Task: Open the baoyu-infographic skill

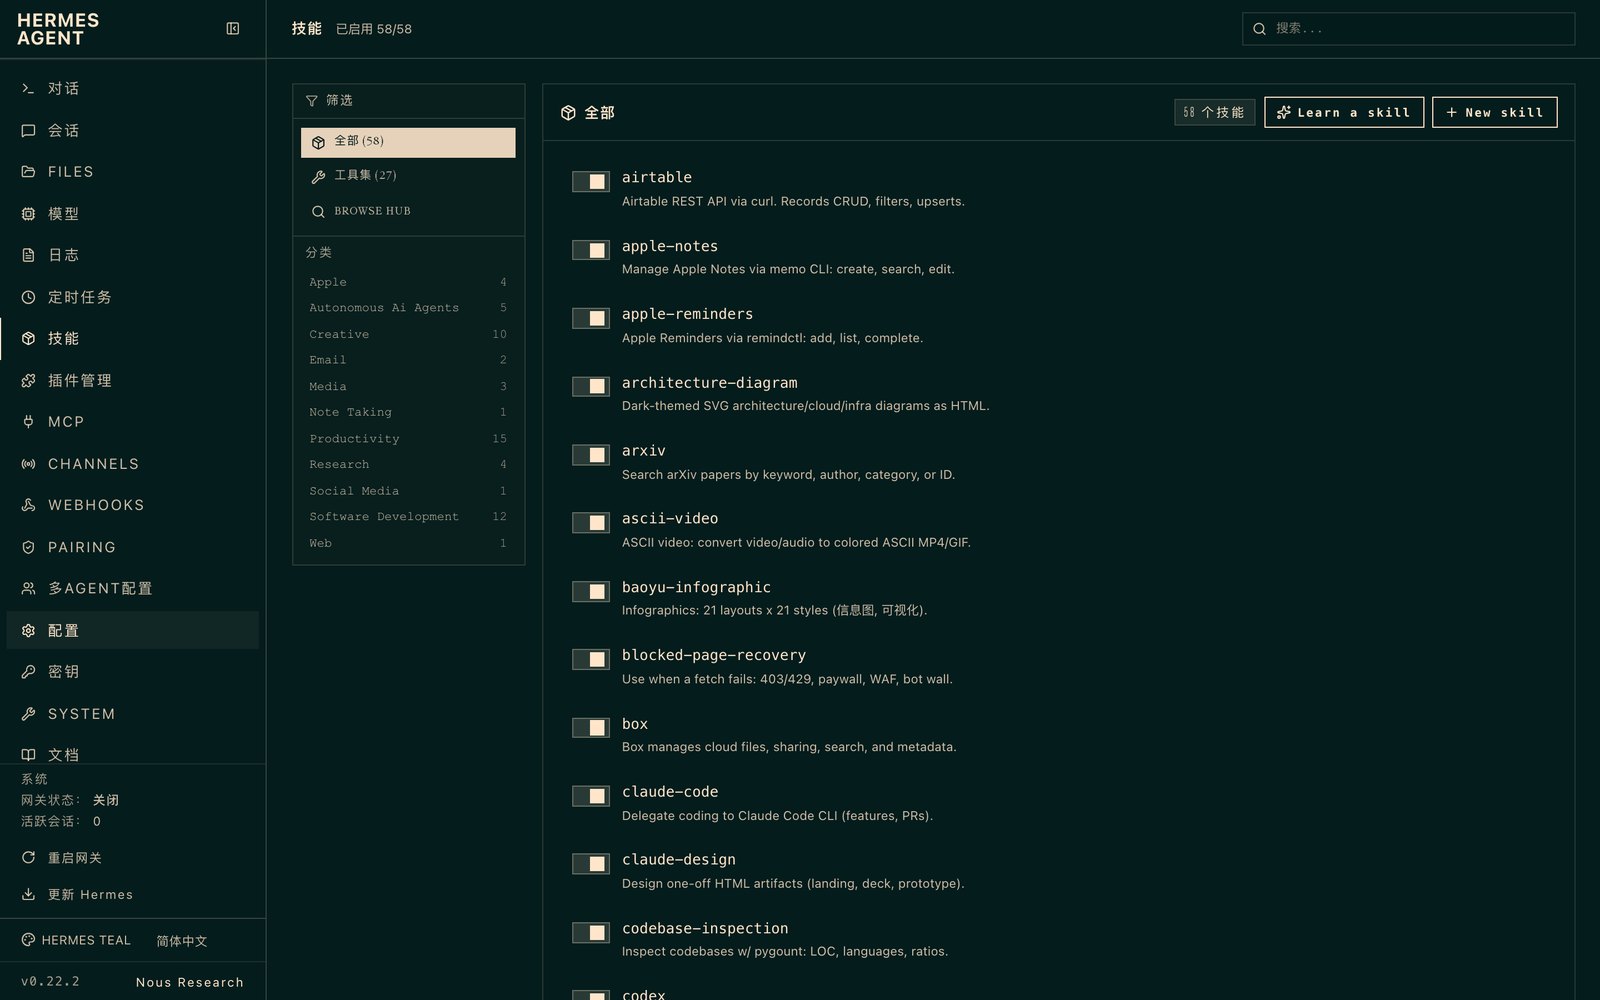Action: [696, 587]
